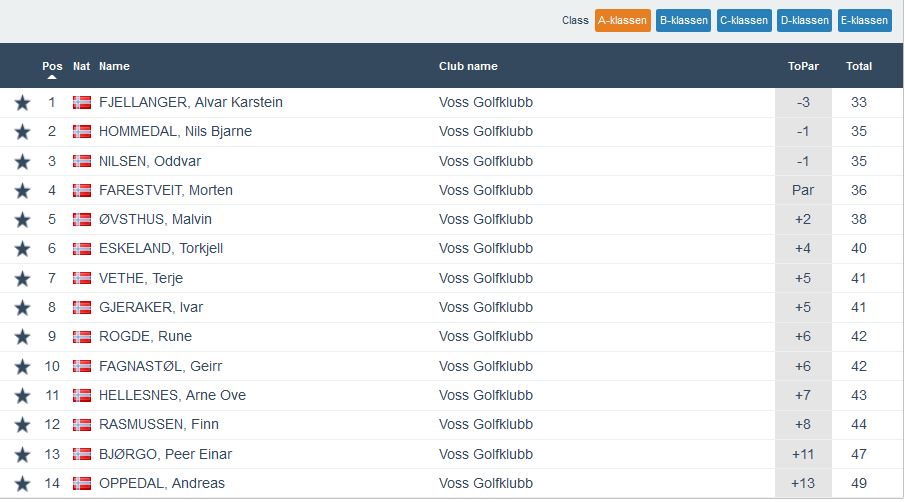The image size is (905, 502).
Task: Sort table by ToPar column
Action: [x=803, y=66]
